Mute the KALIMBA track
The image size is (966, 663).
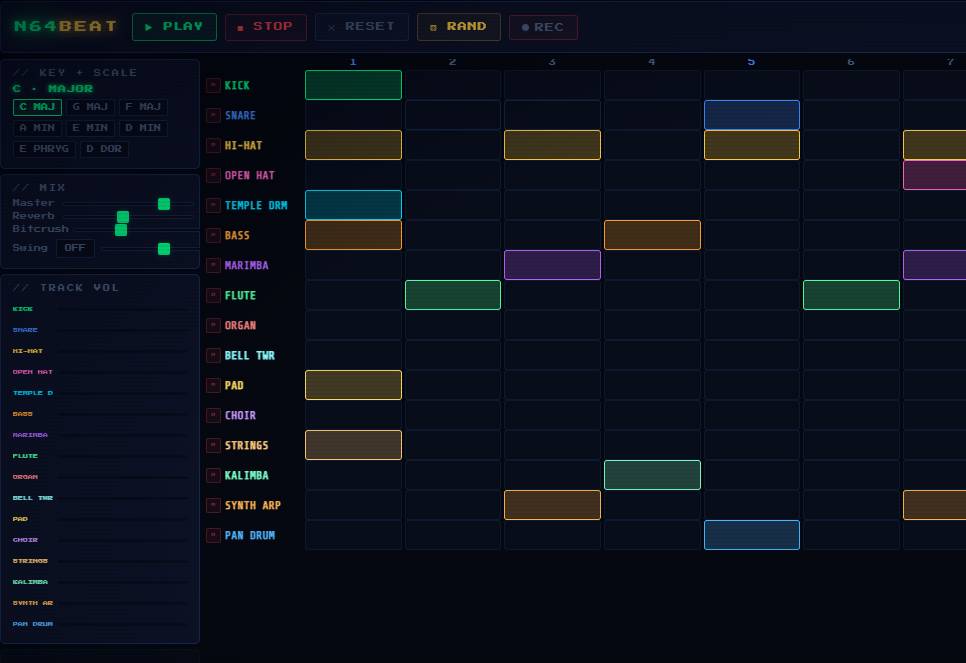click(x=213, y=475)
